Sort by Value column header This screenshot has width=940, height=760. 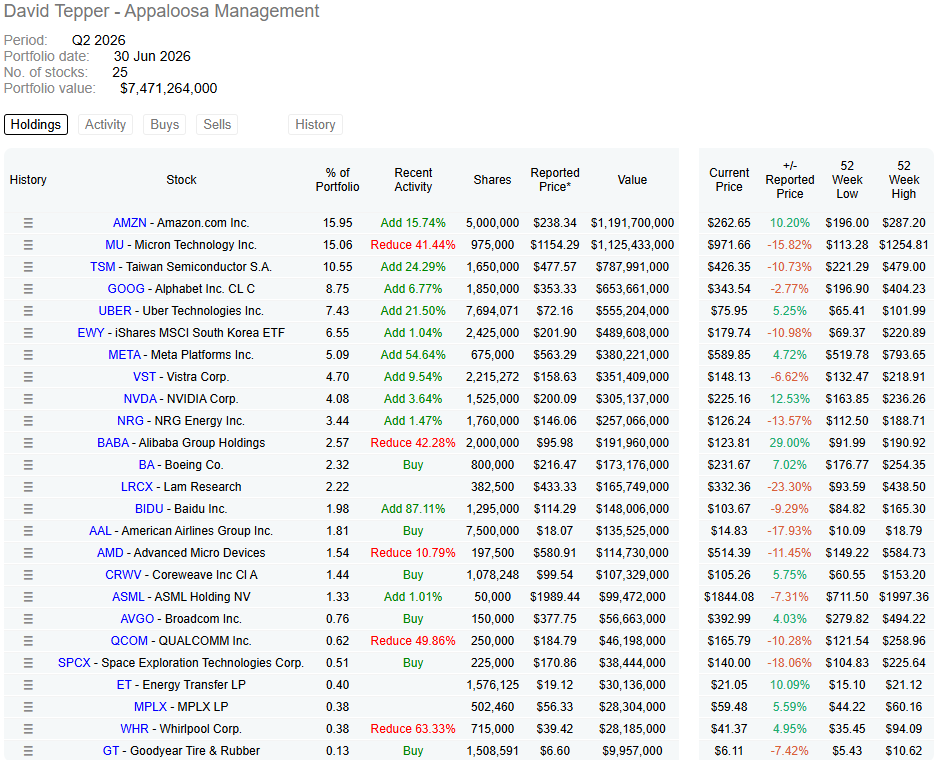point(632,180)
